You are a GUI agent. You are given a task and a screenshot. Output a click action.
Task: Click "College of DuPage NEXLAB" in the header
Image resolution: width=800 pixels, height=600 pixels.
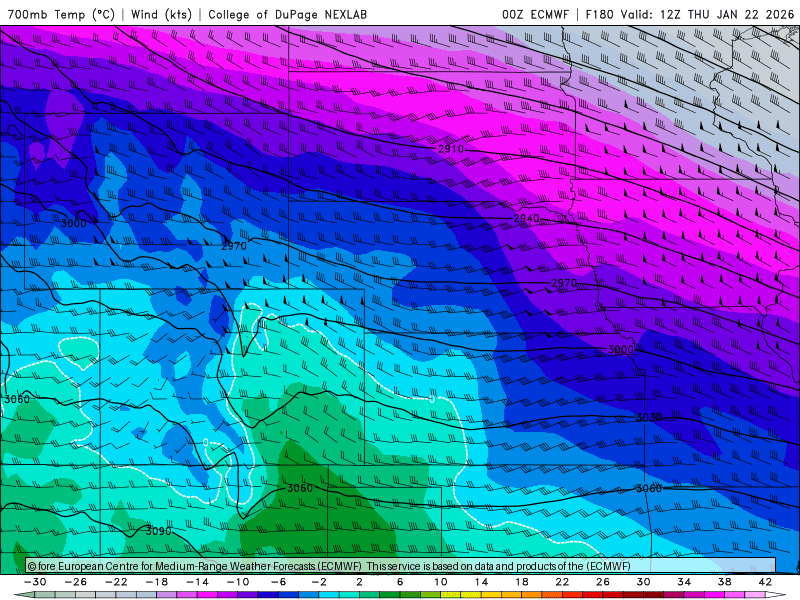pos(287,14)
